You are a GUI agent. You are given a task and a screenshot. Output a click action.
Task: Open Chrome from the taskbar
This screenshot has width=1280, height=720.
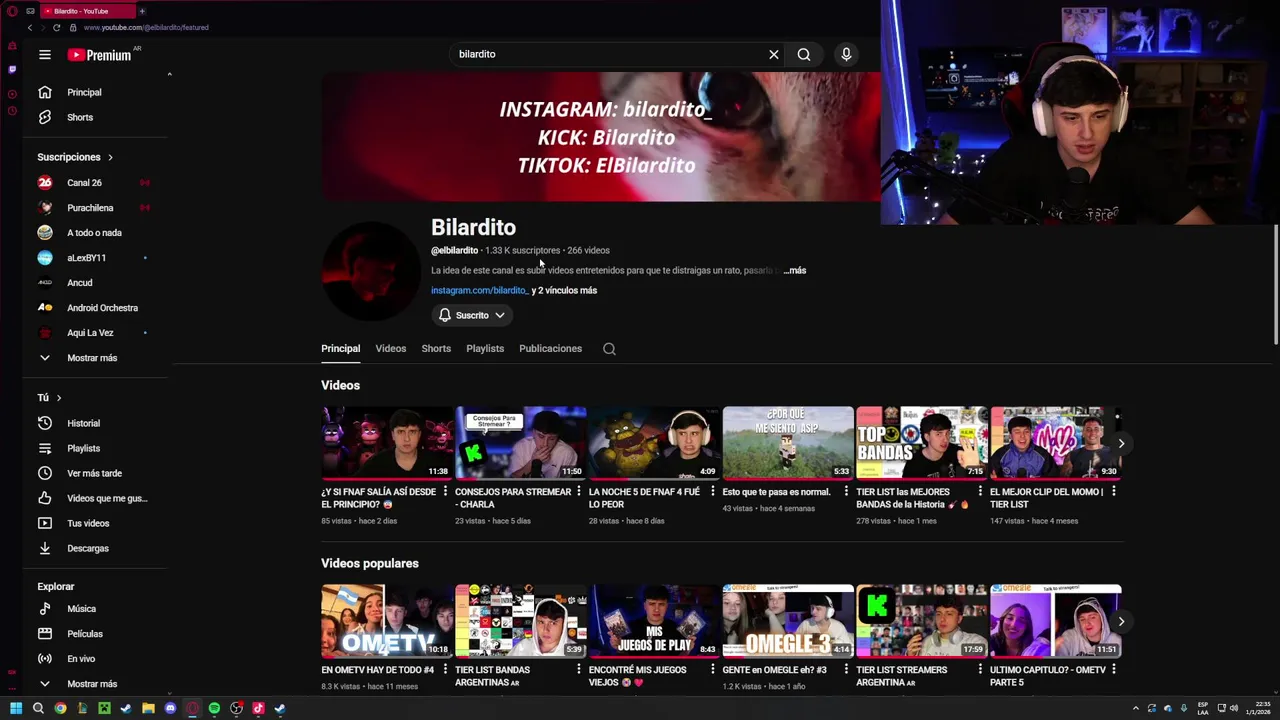coord(60,708)
